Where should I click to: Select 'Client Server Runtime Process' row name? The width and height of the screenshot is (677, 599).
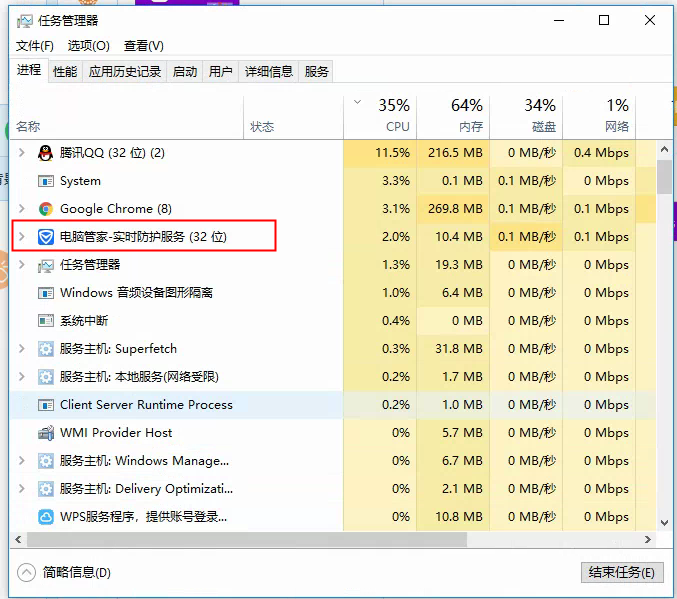(146, 405)
